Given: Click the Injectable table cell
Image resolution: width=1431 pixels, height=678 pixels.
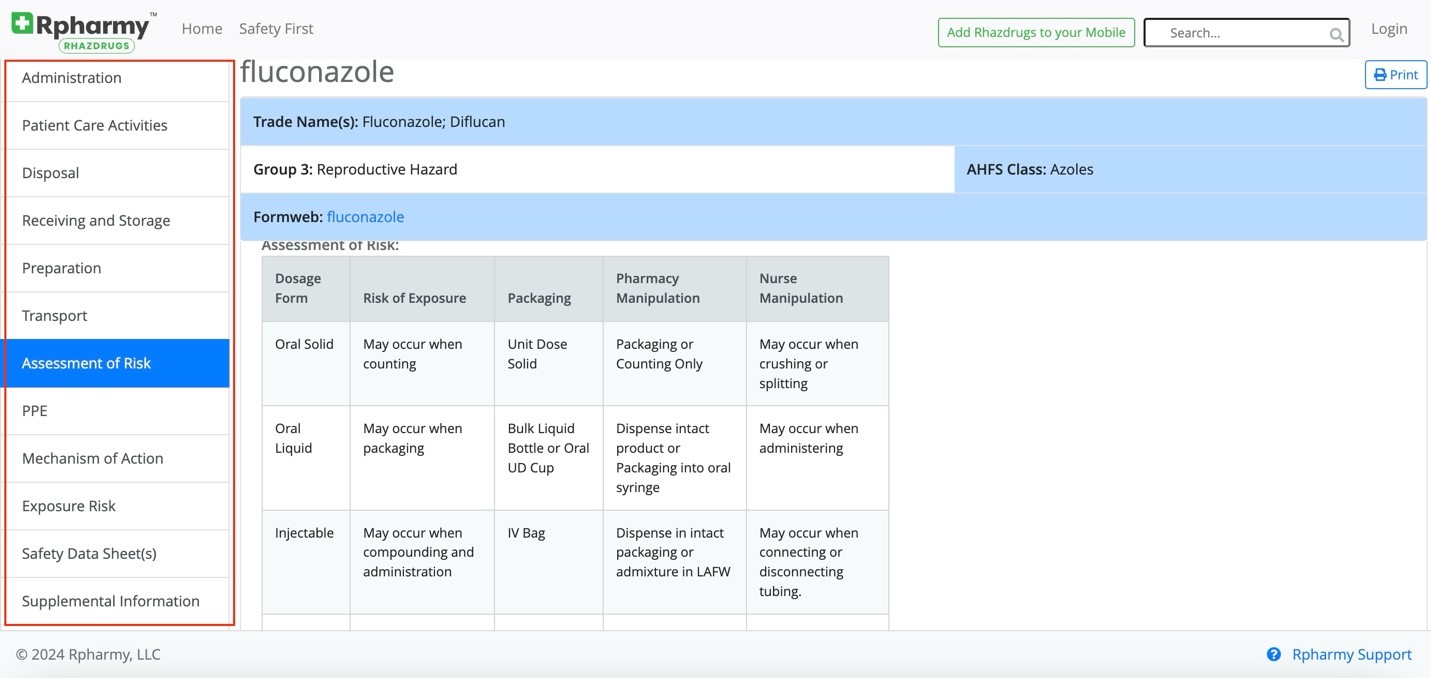Looking at the screenshot, I should pyautogui.click(x=306, y=562).
